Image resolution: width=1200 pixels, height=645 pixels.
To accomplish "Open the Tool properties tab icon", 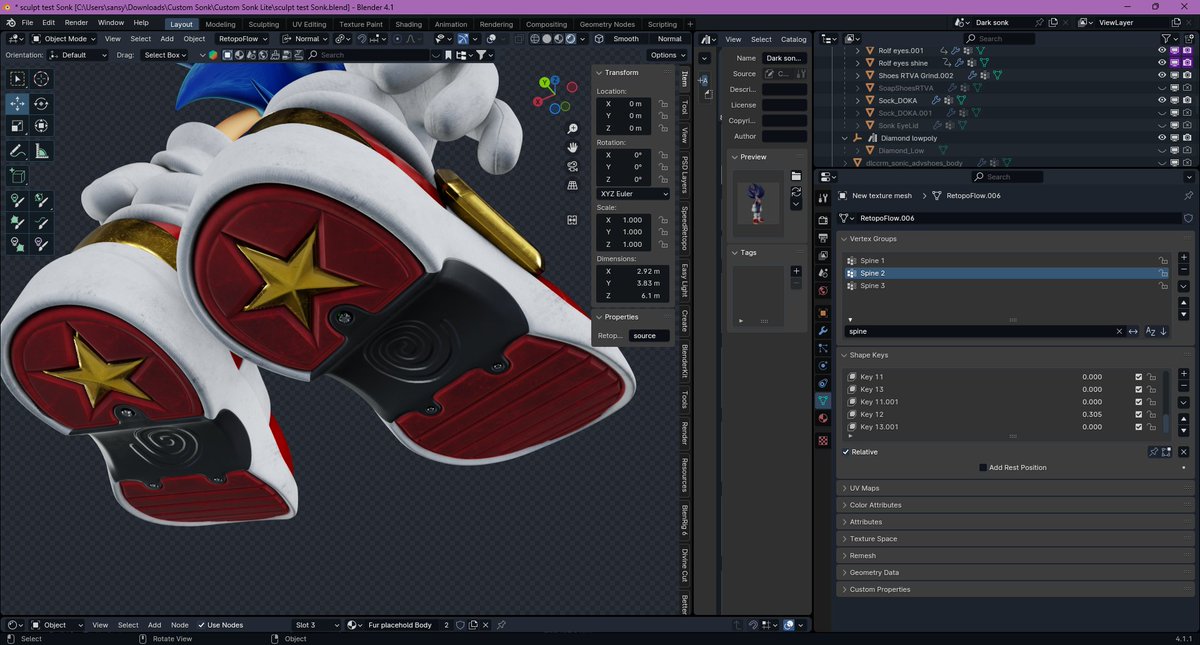I will (x=823, y=200).
